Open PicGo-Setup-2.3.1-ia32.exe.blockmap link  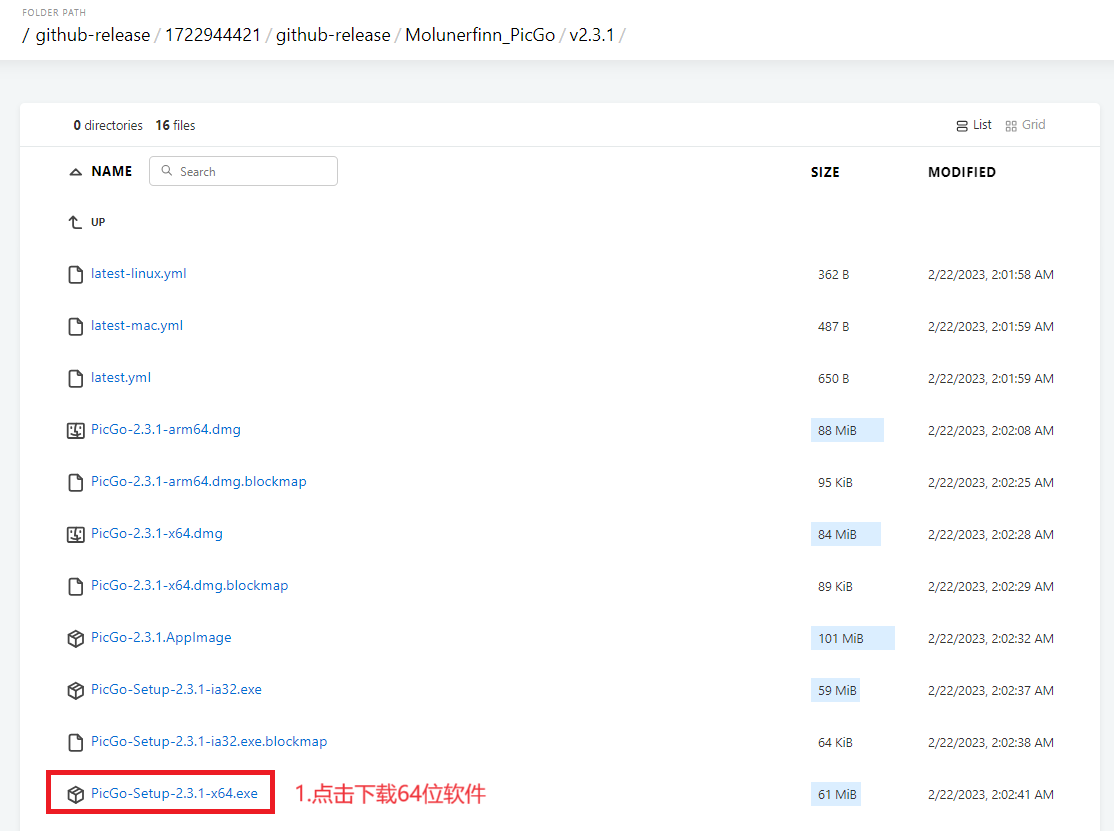(209, 741)
